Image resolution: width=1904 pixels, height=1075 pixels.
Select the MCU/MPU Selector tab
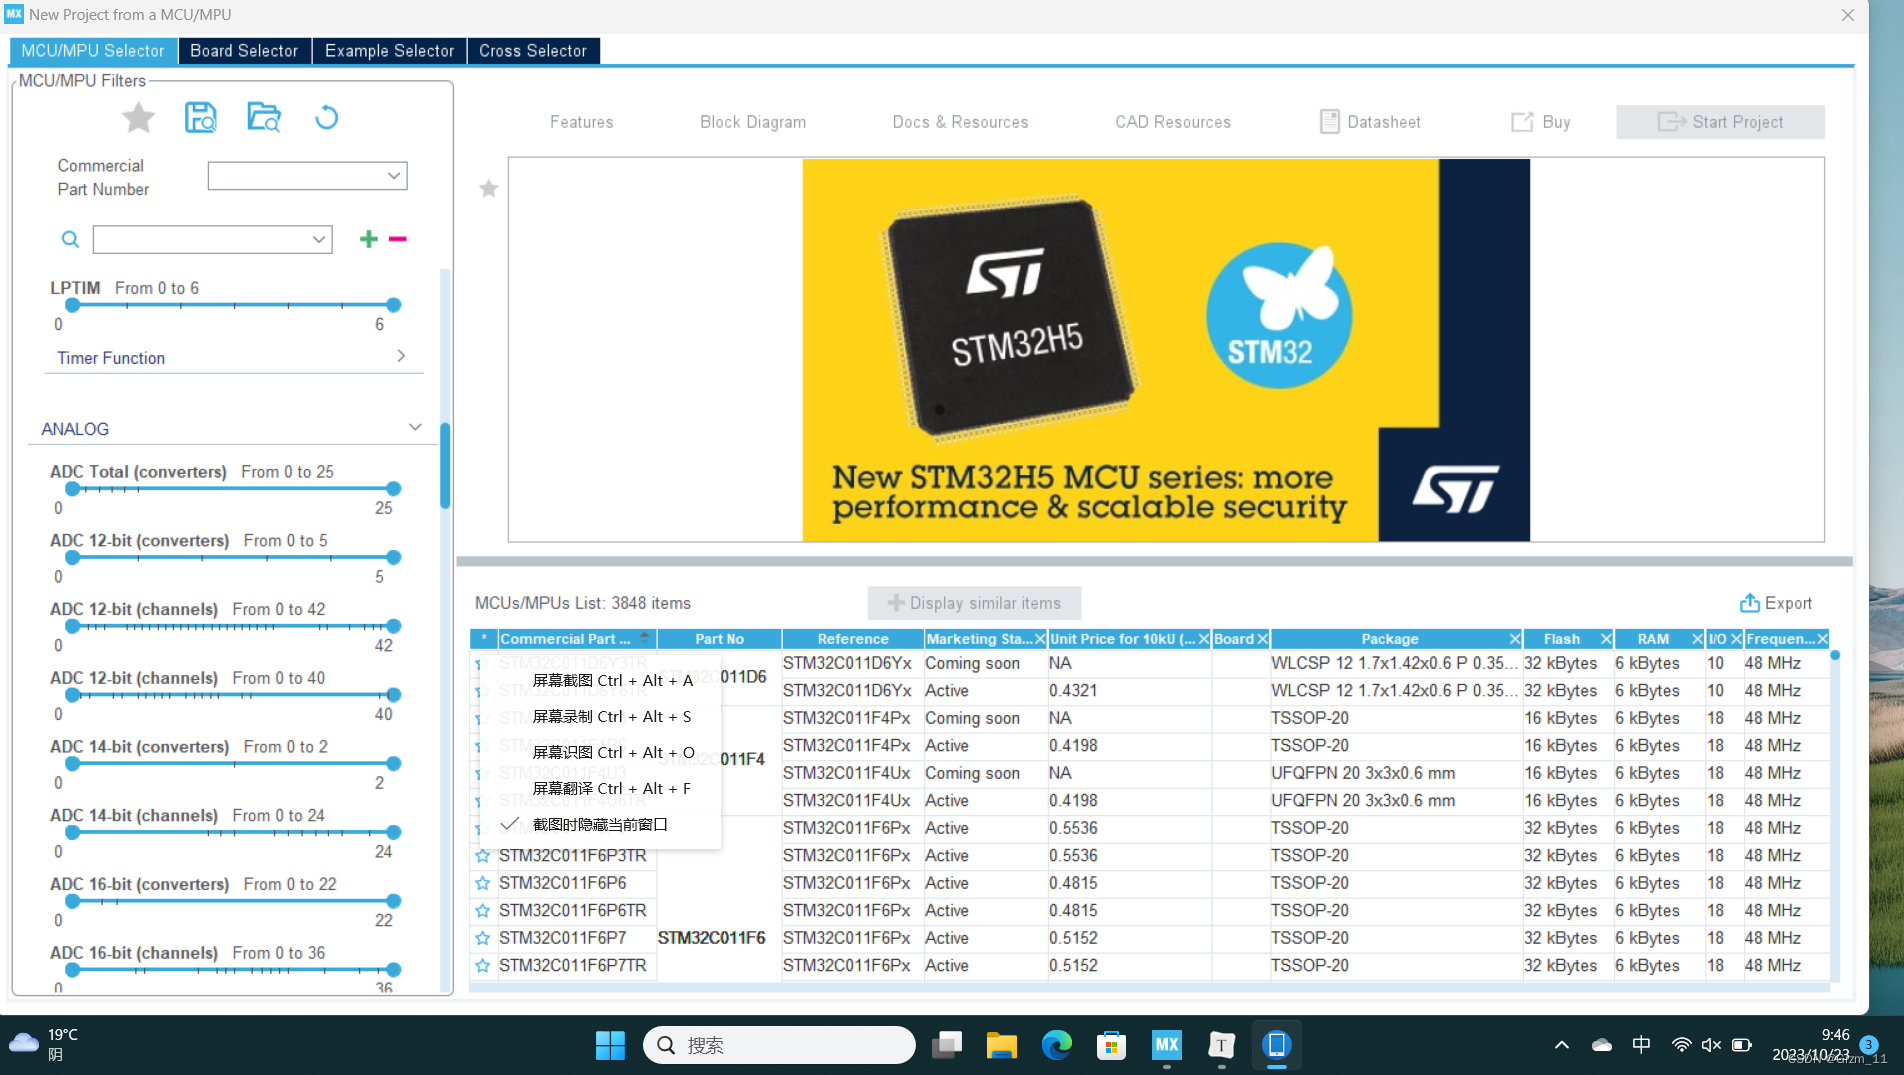click(93, 51)
